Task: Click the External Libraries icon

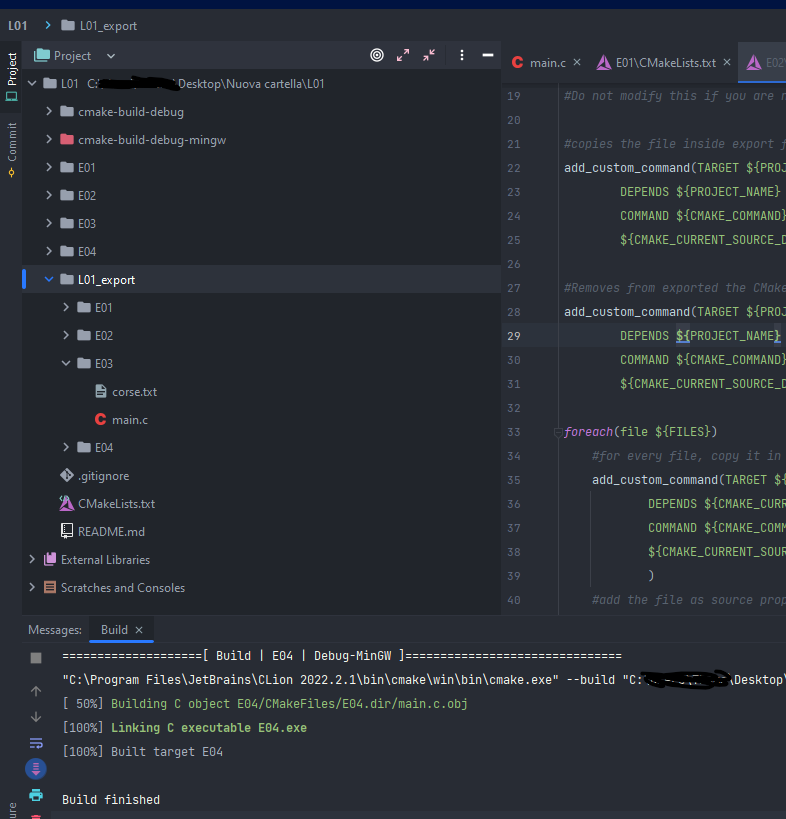Action: point(50,559)
